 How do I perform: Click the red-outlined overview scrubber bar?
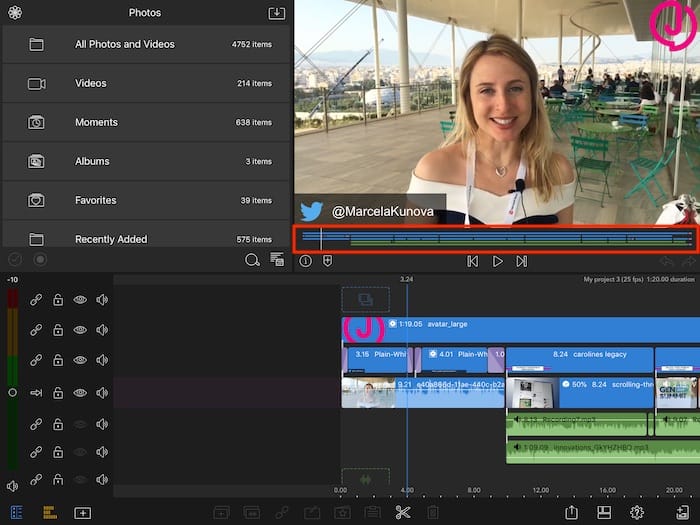(x=496, y=239)
